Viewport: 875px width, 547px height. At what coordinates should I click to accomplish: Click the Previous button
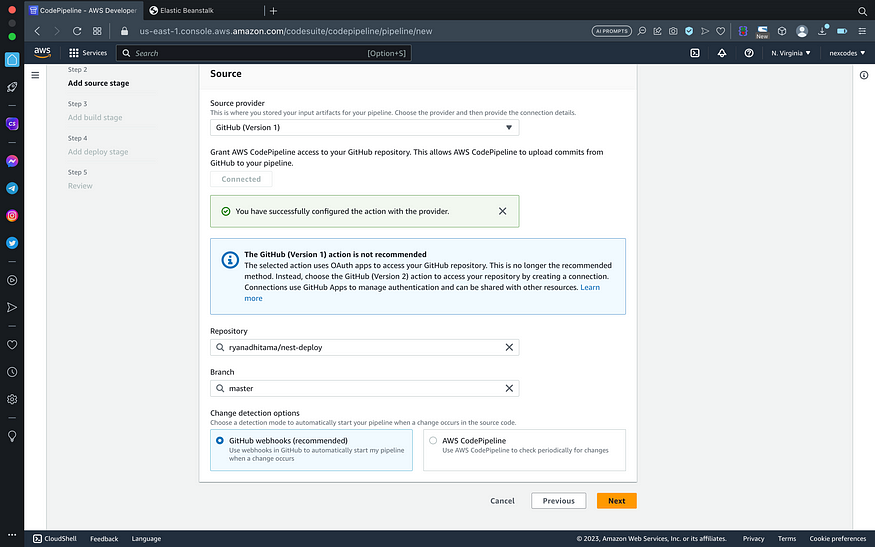[x=559, y=501]
